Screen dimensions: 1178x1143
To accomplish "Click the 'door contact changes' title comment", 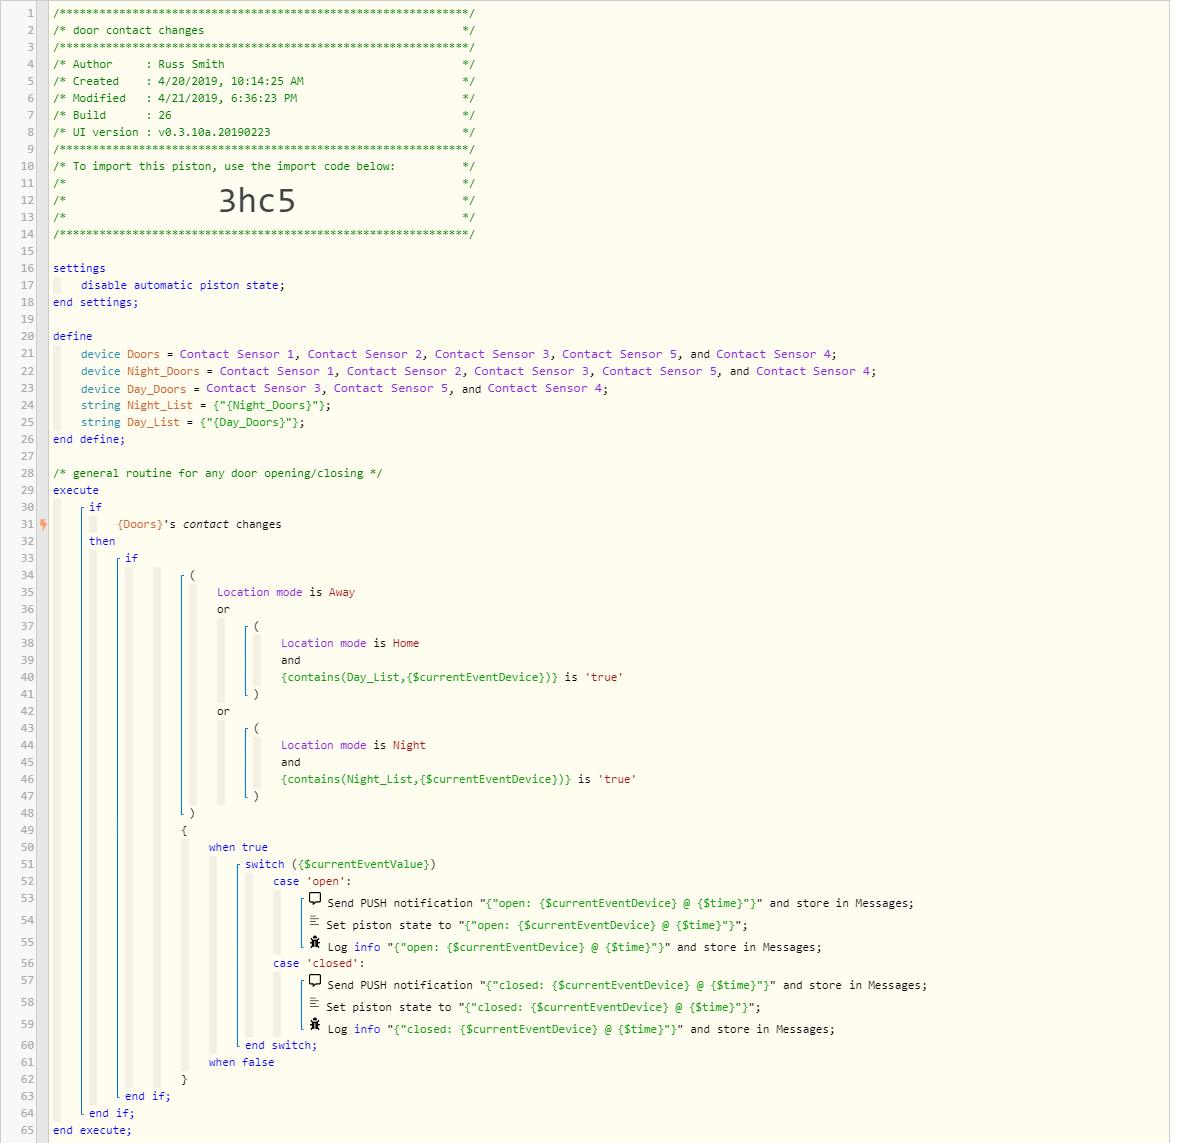I will 138,30.
